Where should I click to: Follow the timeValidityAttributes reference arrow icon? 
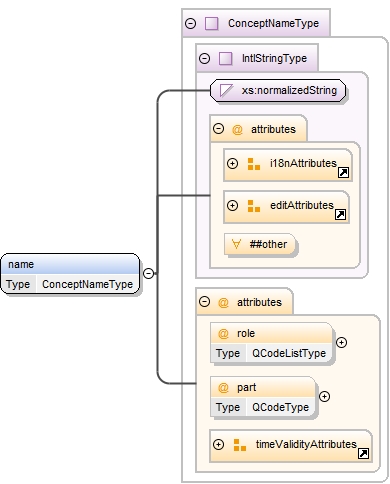(363, 453)
